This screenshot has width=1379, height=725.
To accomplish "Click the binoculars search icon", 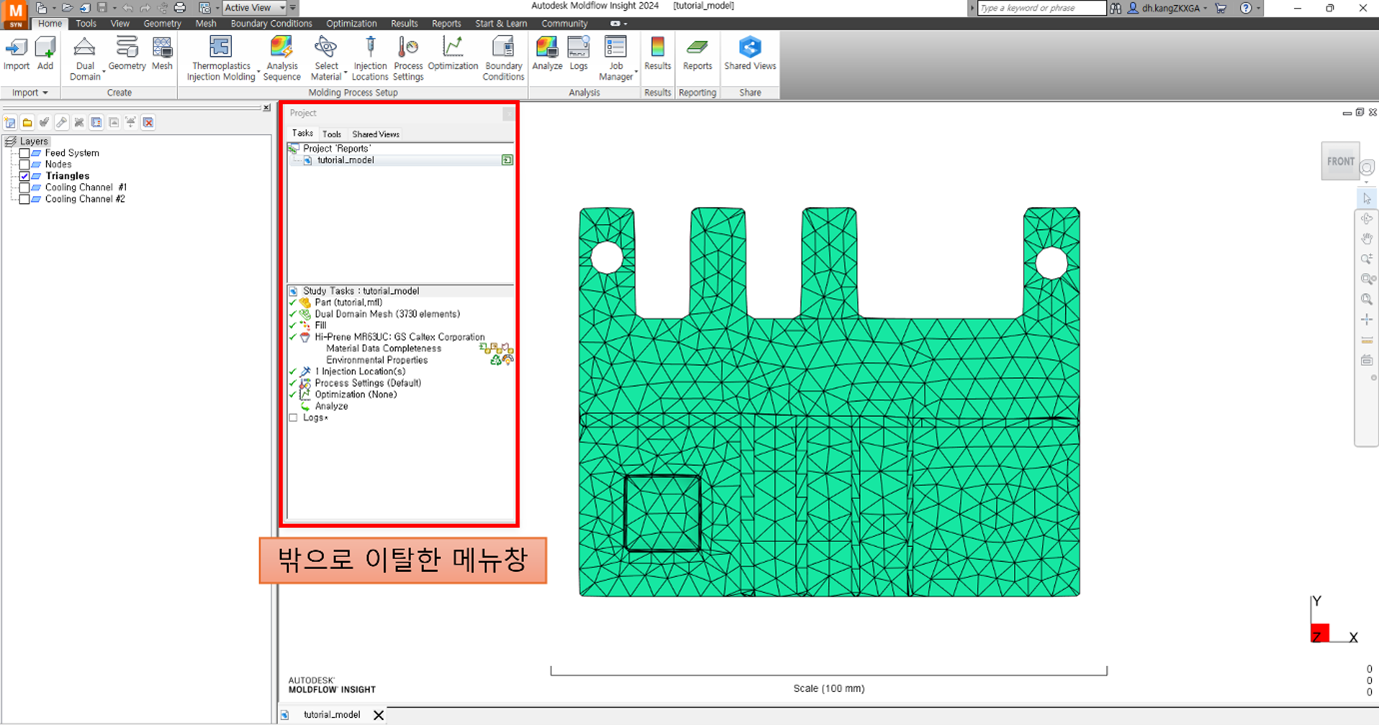I will (1115, 8).
